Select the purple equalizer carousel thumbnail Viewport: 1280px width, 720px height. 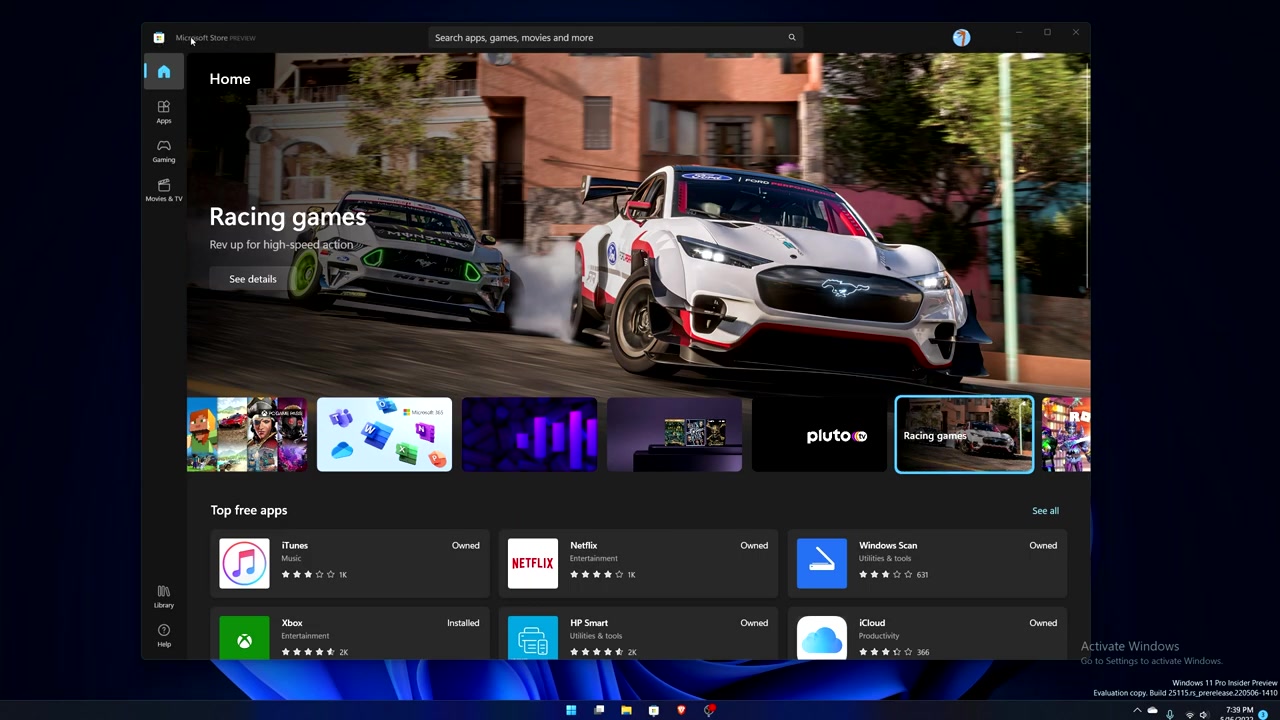(x=529, y=435)
